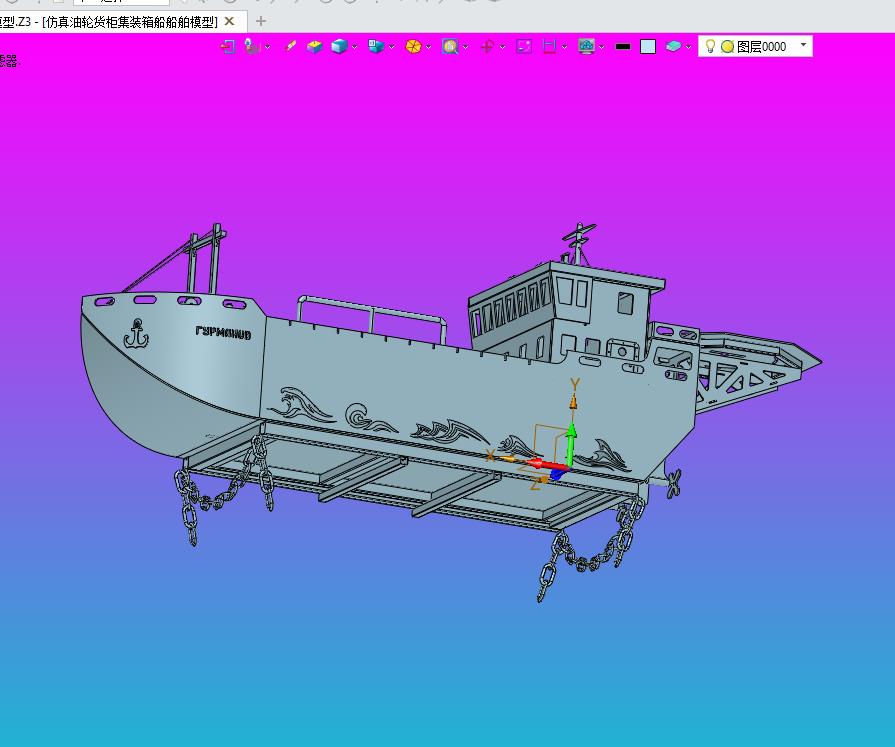The height and width of the screenshot is (747, 895).
Task: Expand the dropdown arrow beside the blue cube
Action: coord(354,47)
